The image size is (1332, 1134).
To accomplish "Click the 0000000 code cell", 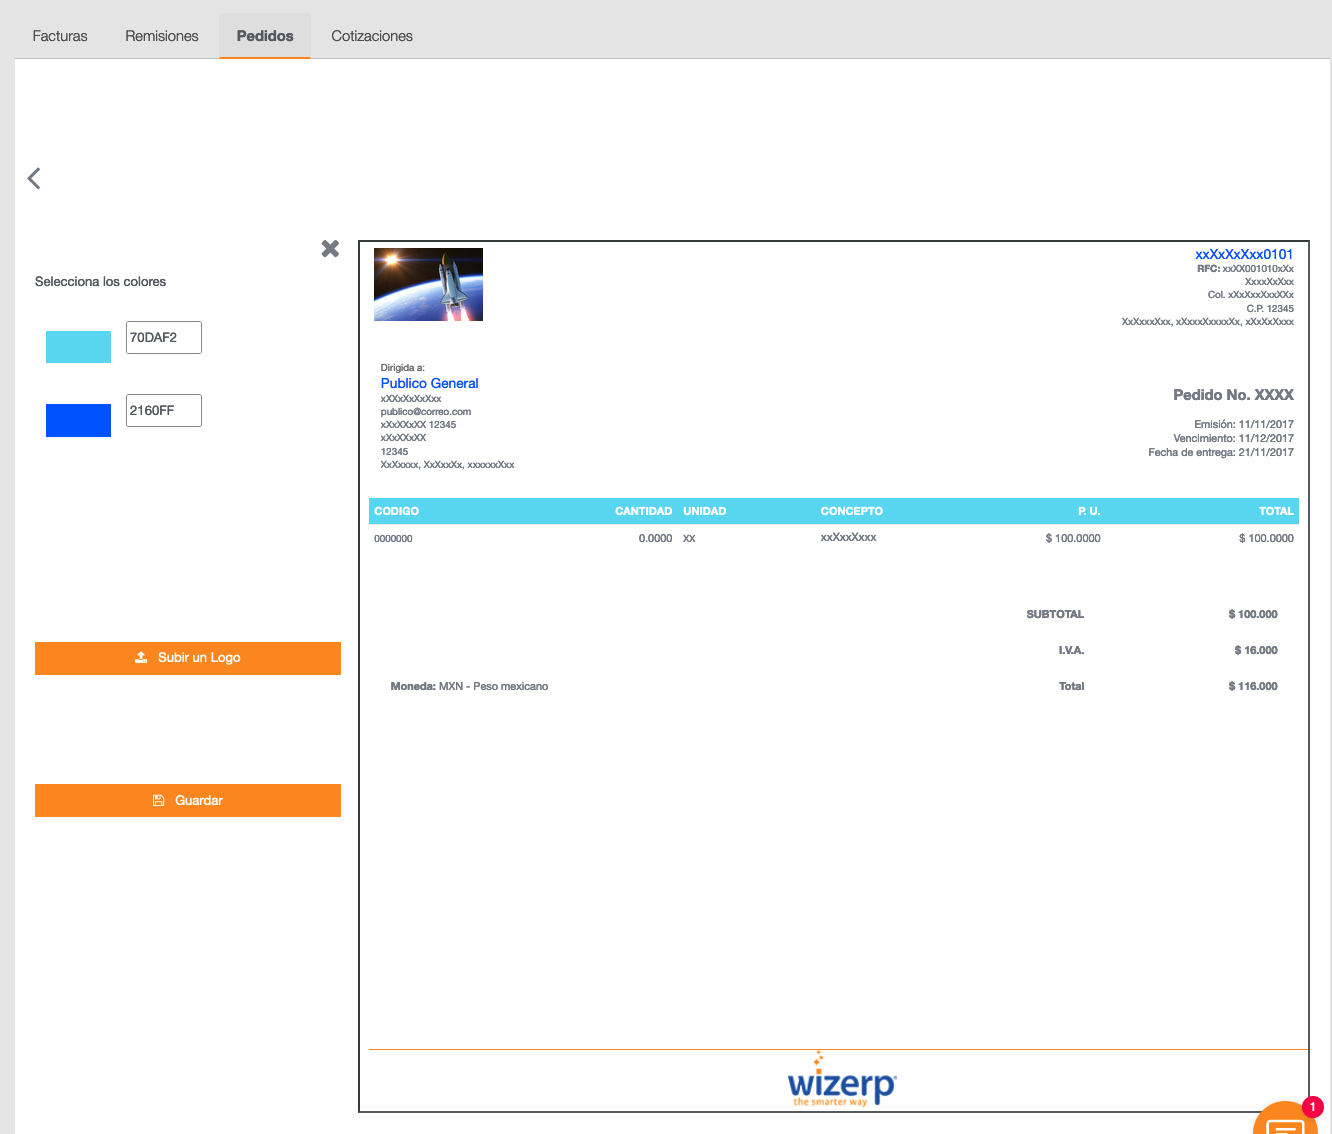I will point(393,539).
